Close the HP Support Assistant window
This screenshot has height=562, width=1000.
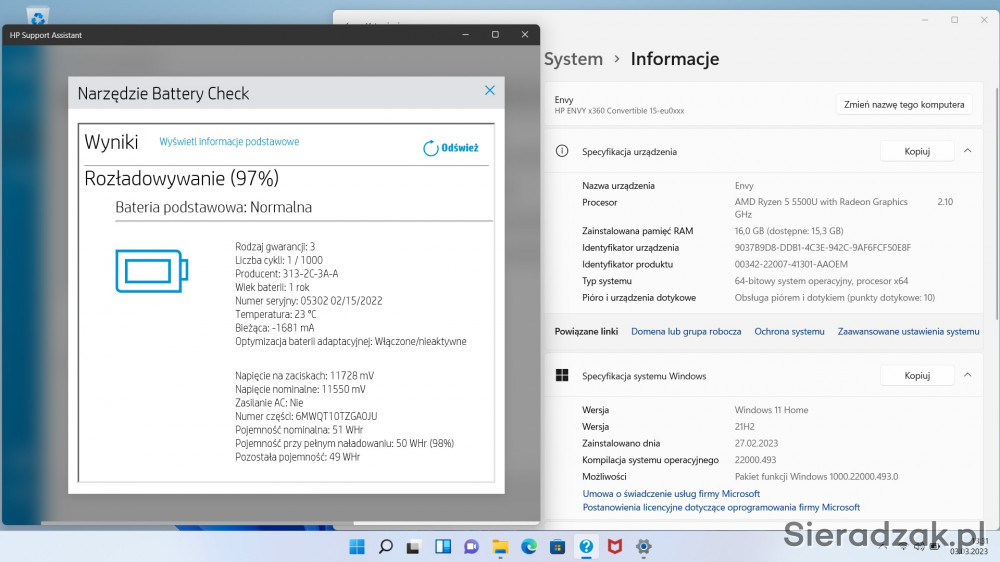point(525,34)
